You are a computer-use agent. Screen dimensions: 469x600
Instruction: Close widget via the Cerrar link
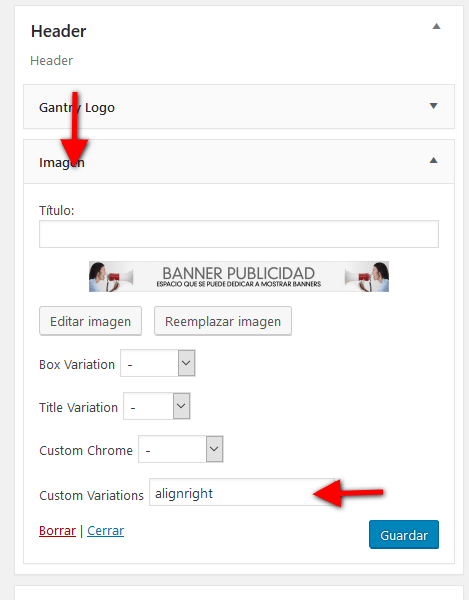(106, 531)
